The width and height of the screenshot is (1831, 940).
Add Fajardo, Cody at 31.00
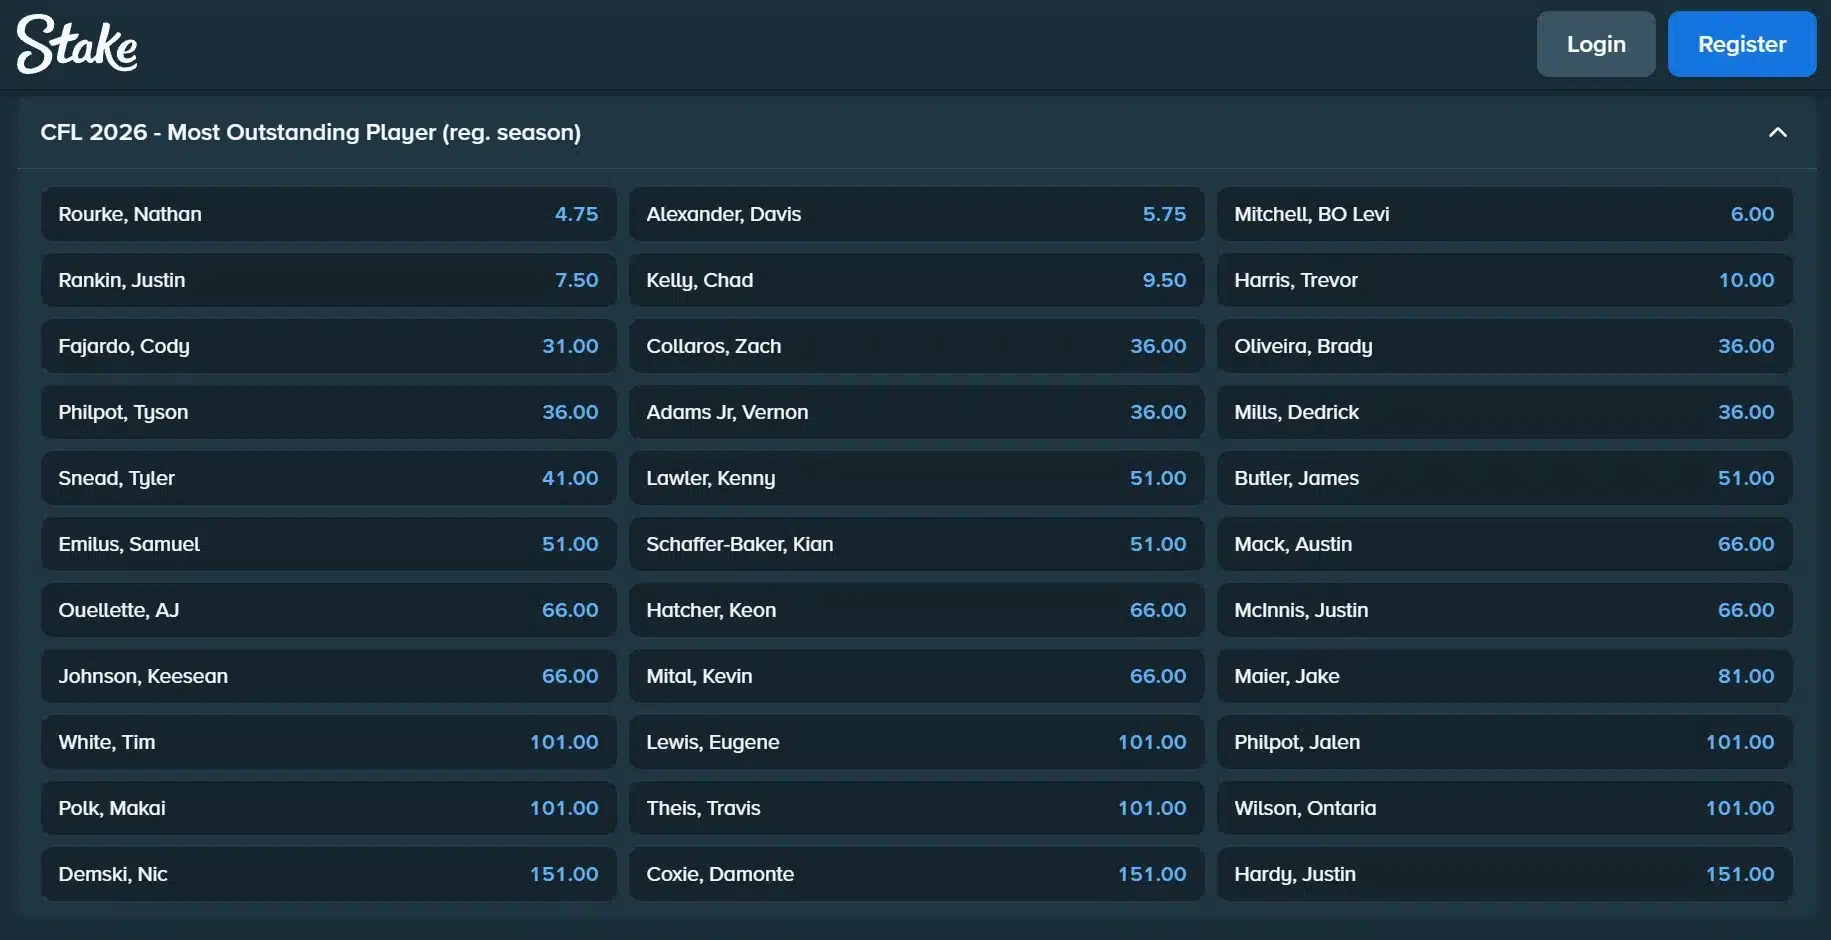tap(328, 346)
